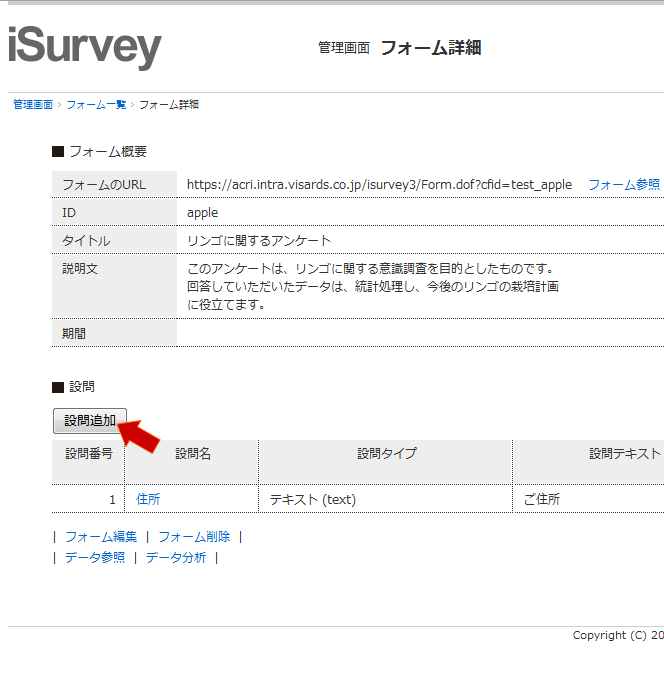Click フォーム詳細 breadcrumb text
The image size is (664, 673).
point(168,105)
